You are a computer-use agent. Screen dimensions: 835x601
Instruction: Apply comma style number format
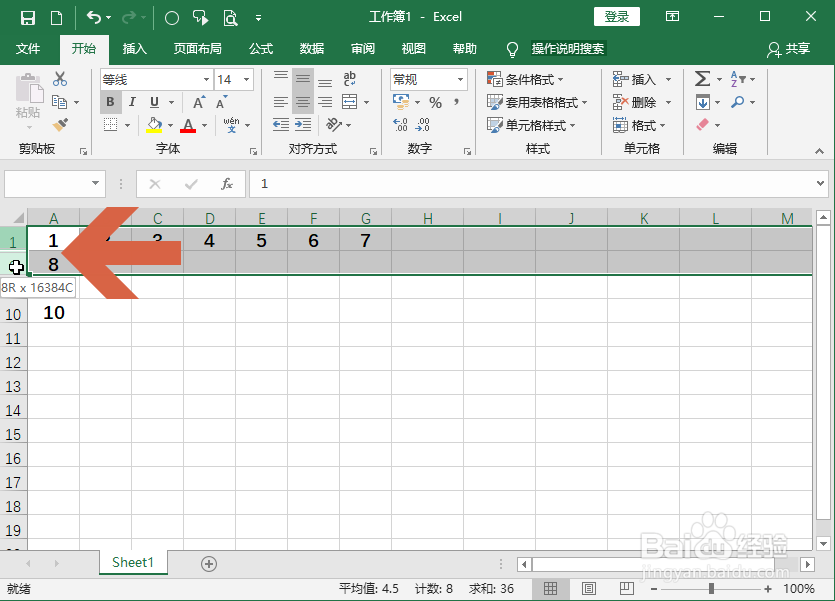(456, 102)
